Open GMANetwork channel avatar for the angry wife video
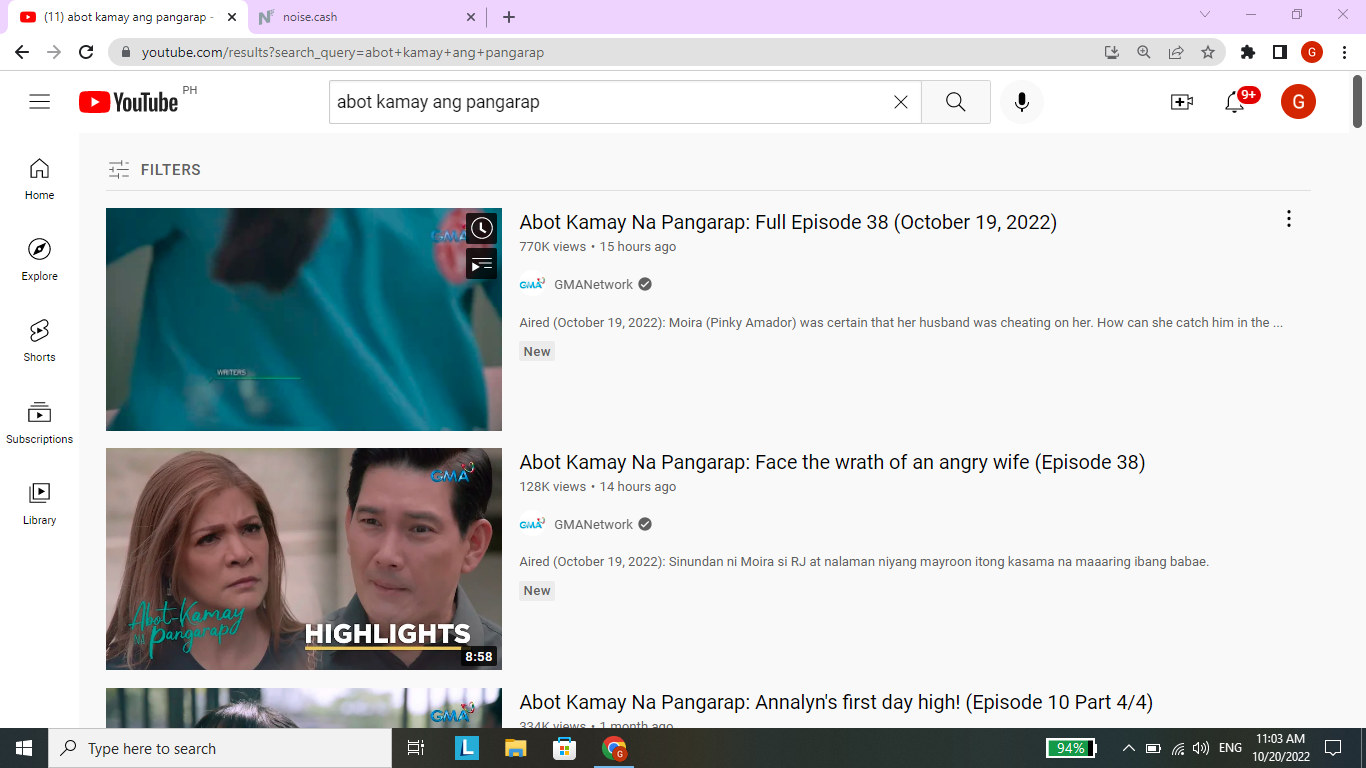This screenshot has width=1366, height=768. [532, 525]
